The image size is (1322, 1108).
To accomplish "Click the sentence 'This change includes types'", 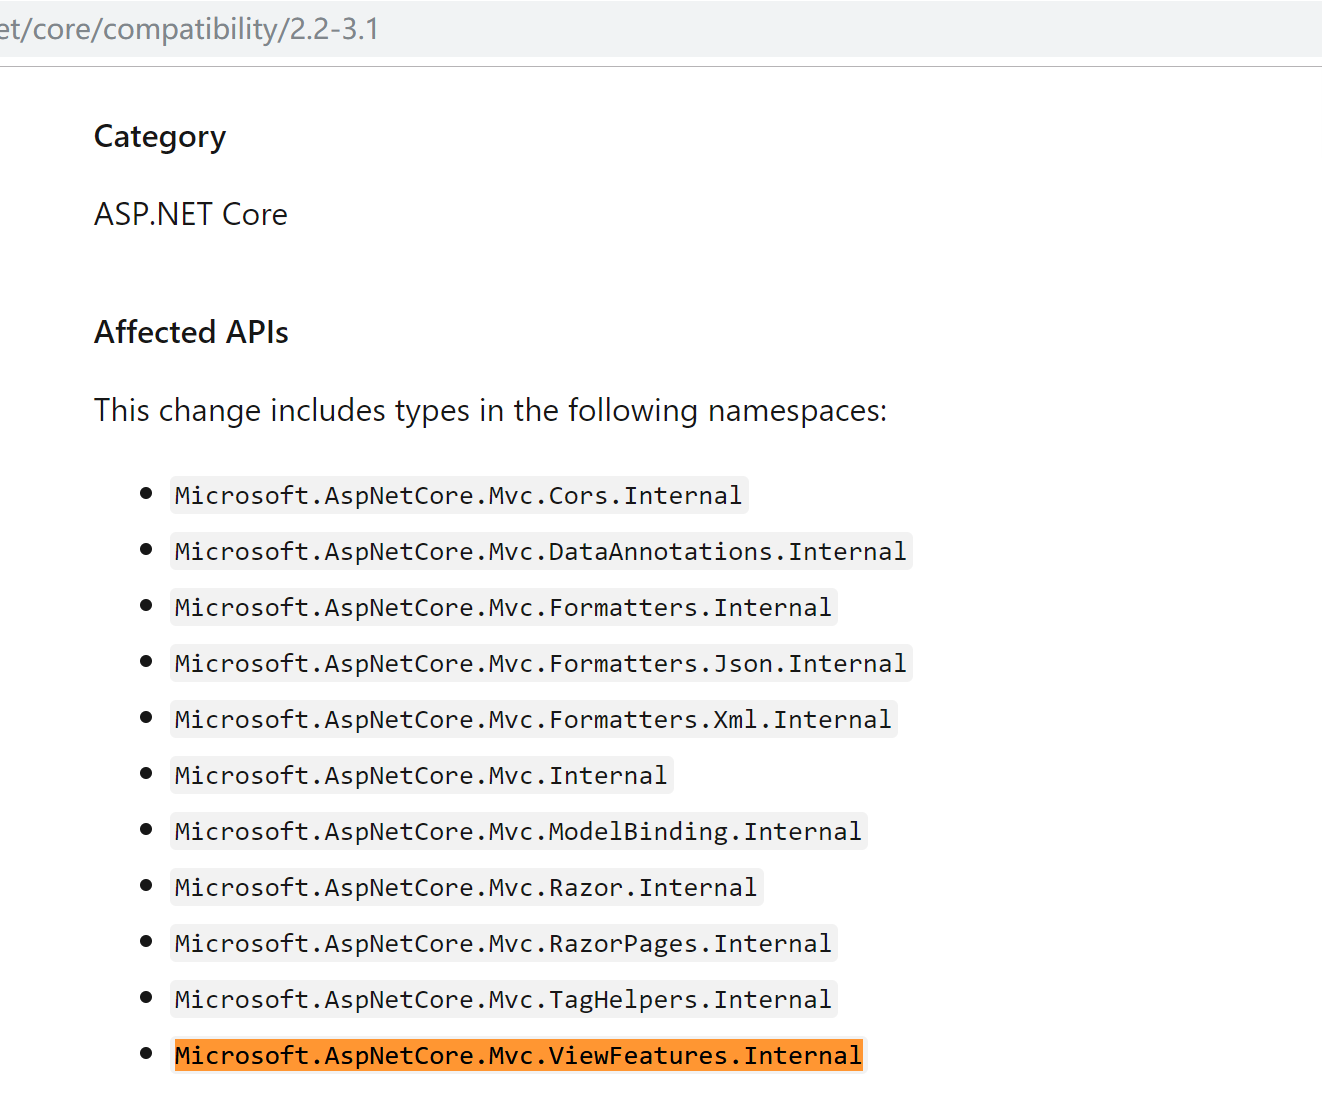I will [x=490, y=410].
